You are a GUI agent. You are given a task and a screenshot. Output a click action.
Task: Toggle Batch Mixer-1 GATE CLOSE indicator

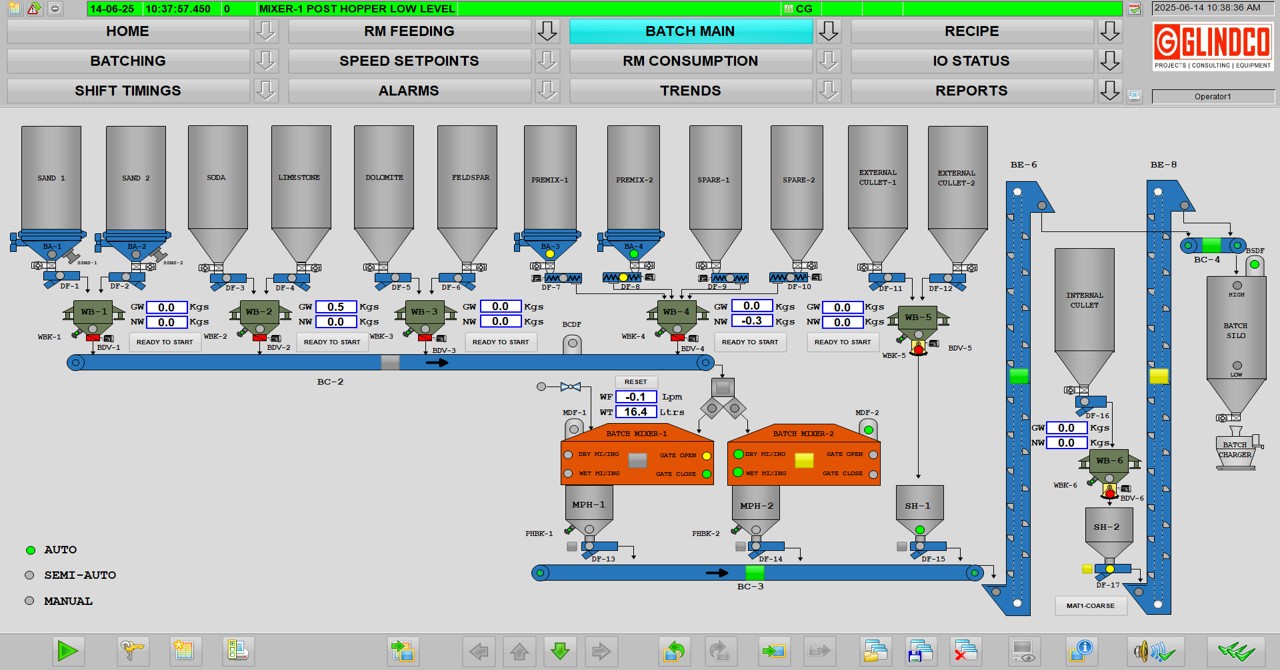pos(707,474)
